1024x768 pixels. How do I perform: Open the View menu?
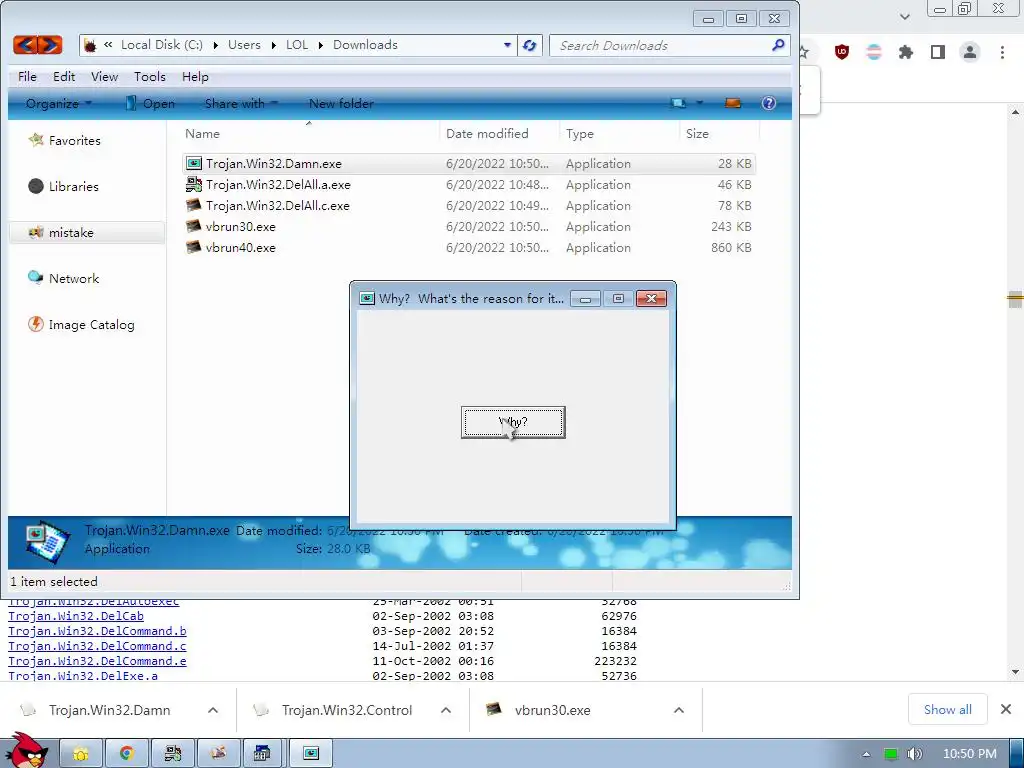[x=104, y=76]
